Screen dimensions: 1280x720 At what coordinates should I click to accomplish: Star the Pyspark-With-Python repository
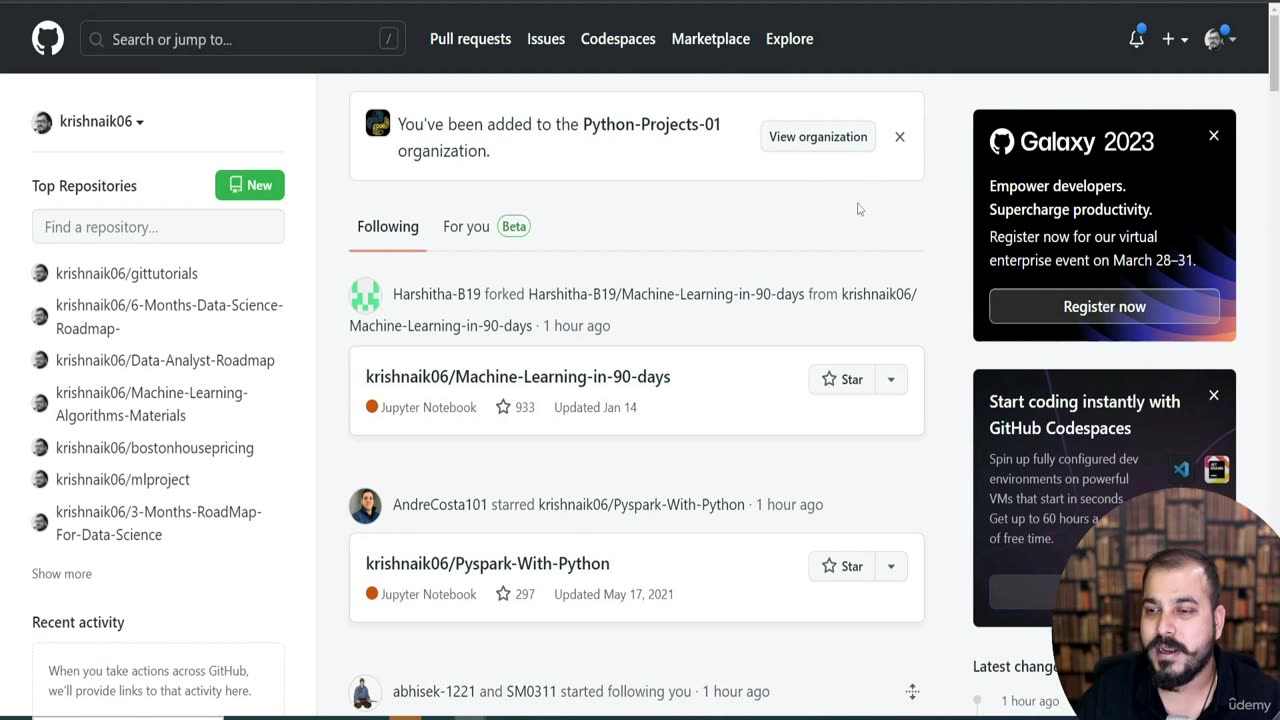(842, 566)
